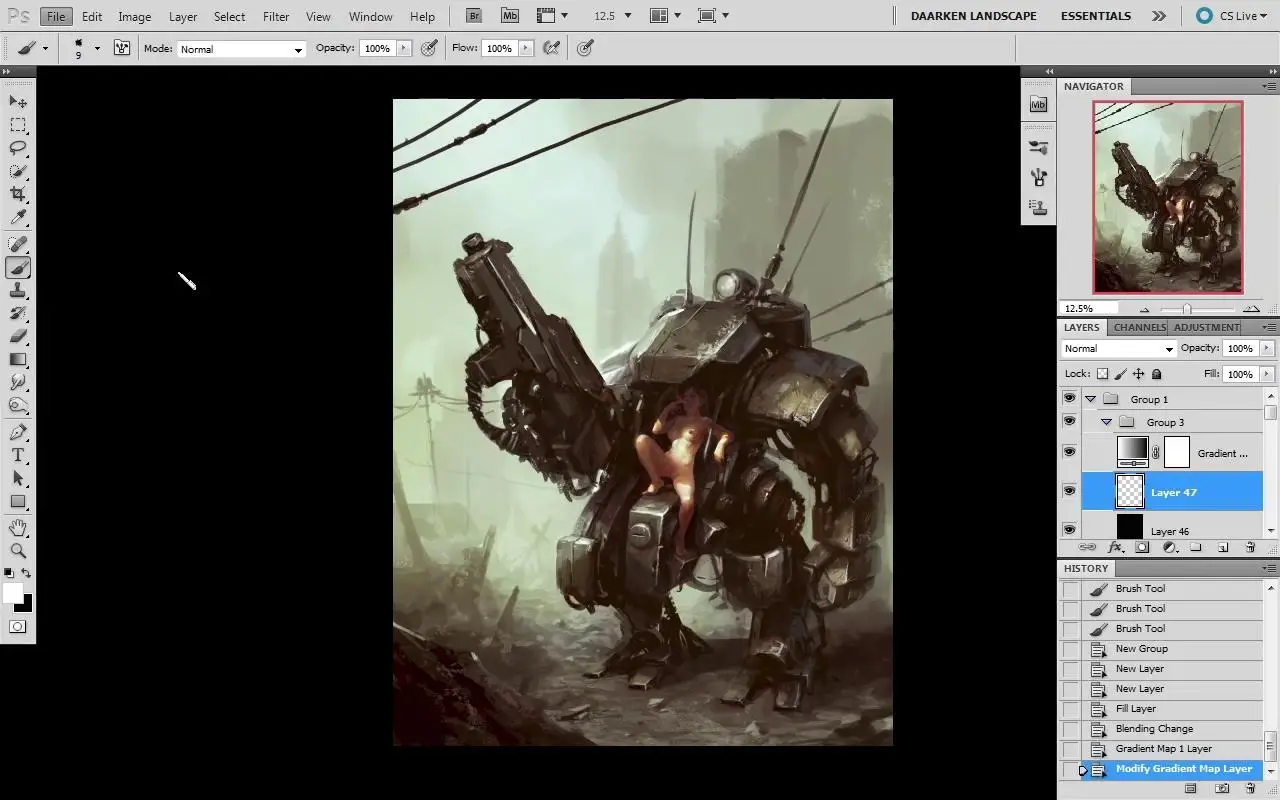Select the Clone Stamp tool
Image resolution: width=1280 pixels, height=800 pixels.
(x=18, y=290)
